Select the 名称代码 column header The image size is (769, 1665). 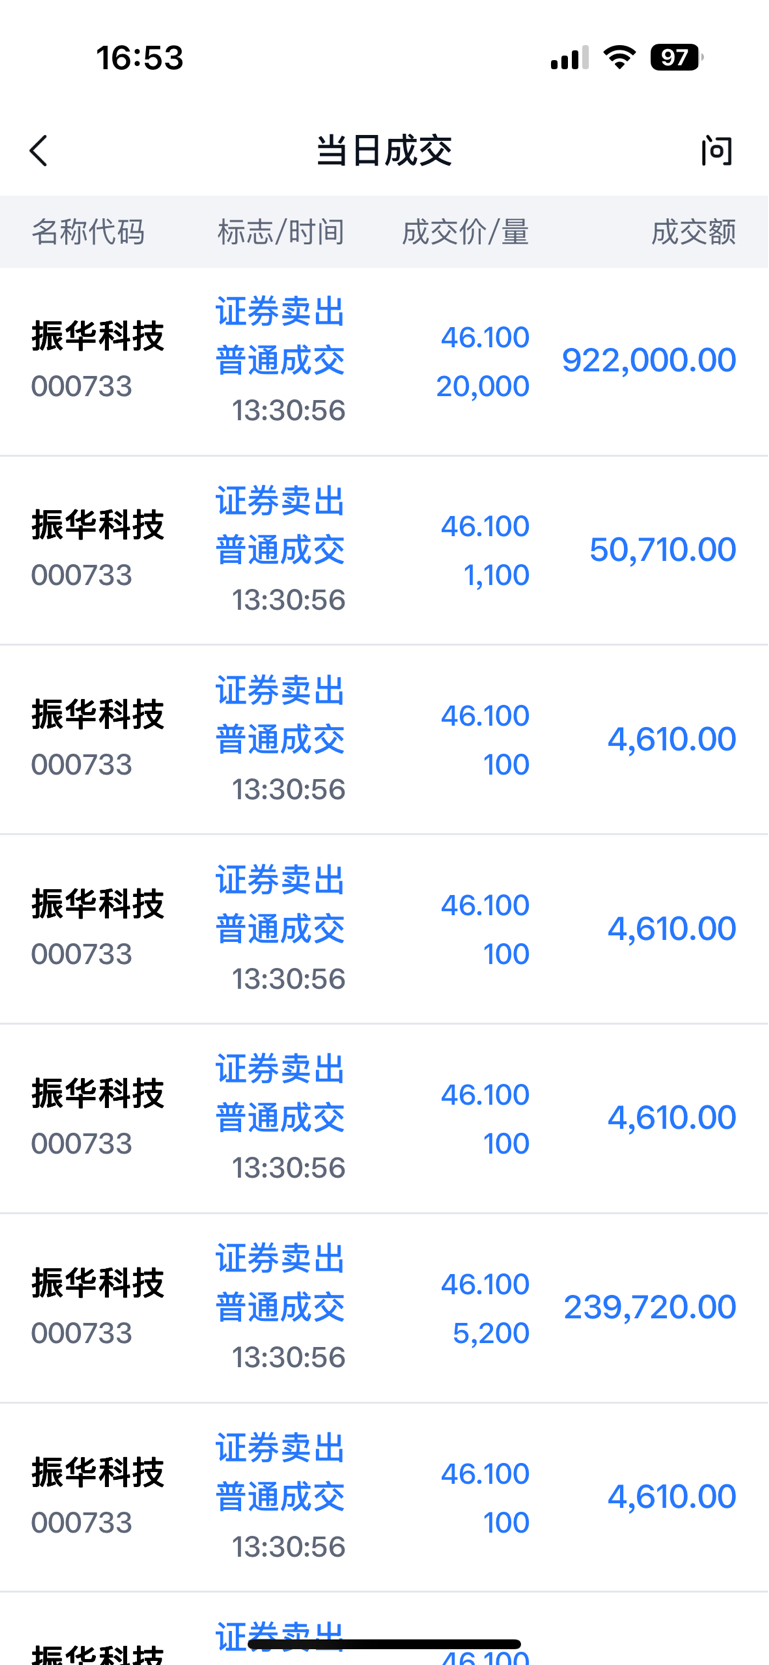click(88, 232)
